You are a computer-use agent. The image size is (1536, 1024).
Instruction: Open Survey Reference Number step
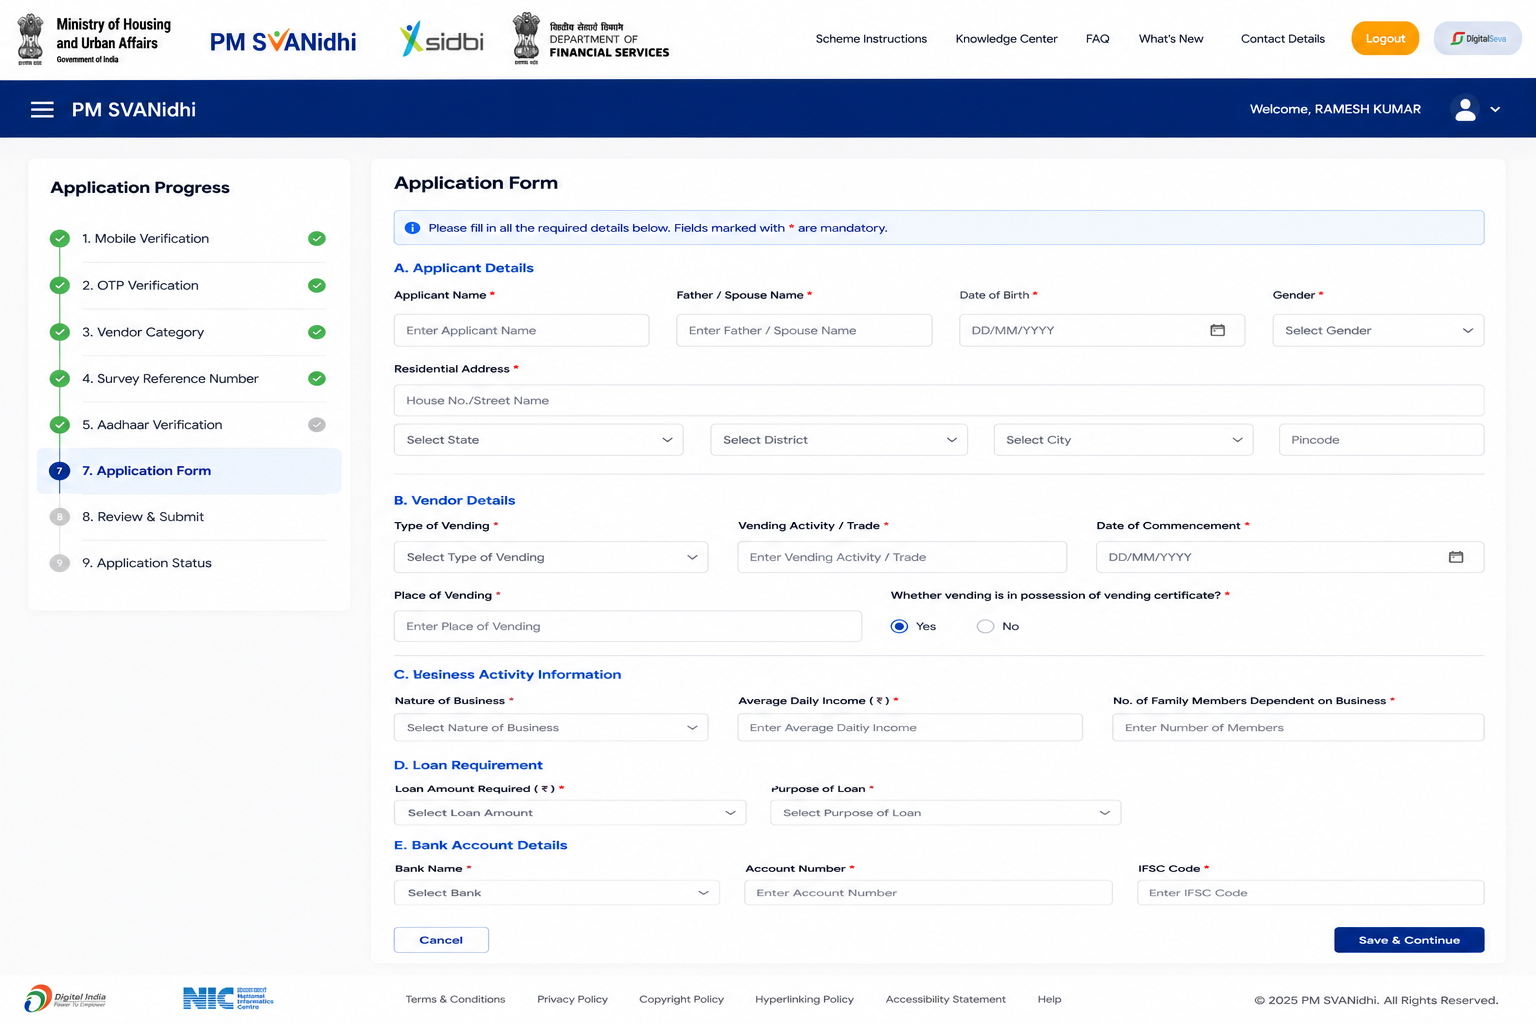tap(170, 379)
